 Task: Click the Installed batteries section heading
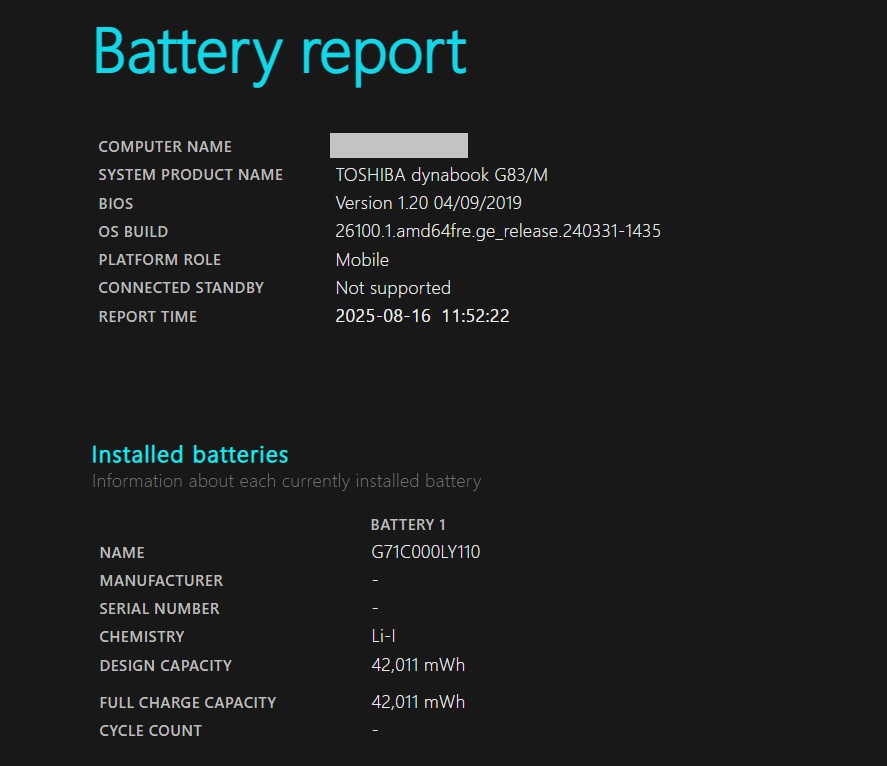pyautogui.click(x=190, y=455)
